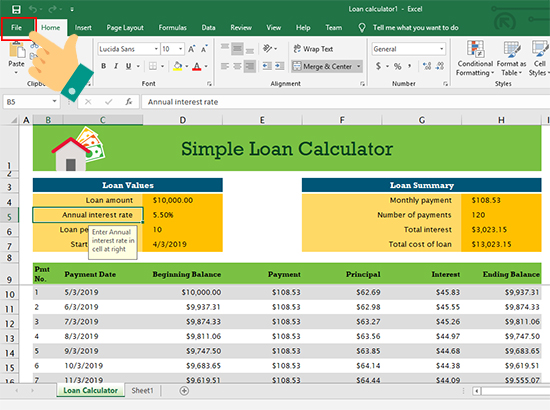Click the Decrease Decimal icon
The width and height of the screenshot is (550, 410).
coord(440,66)
